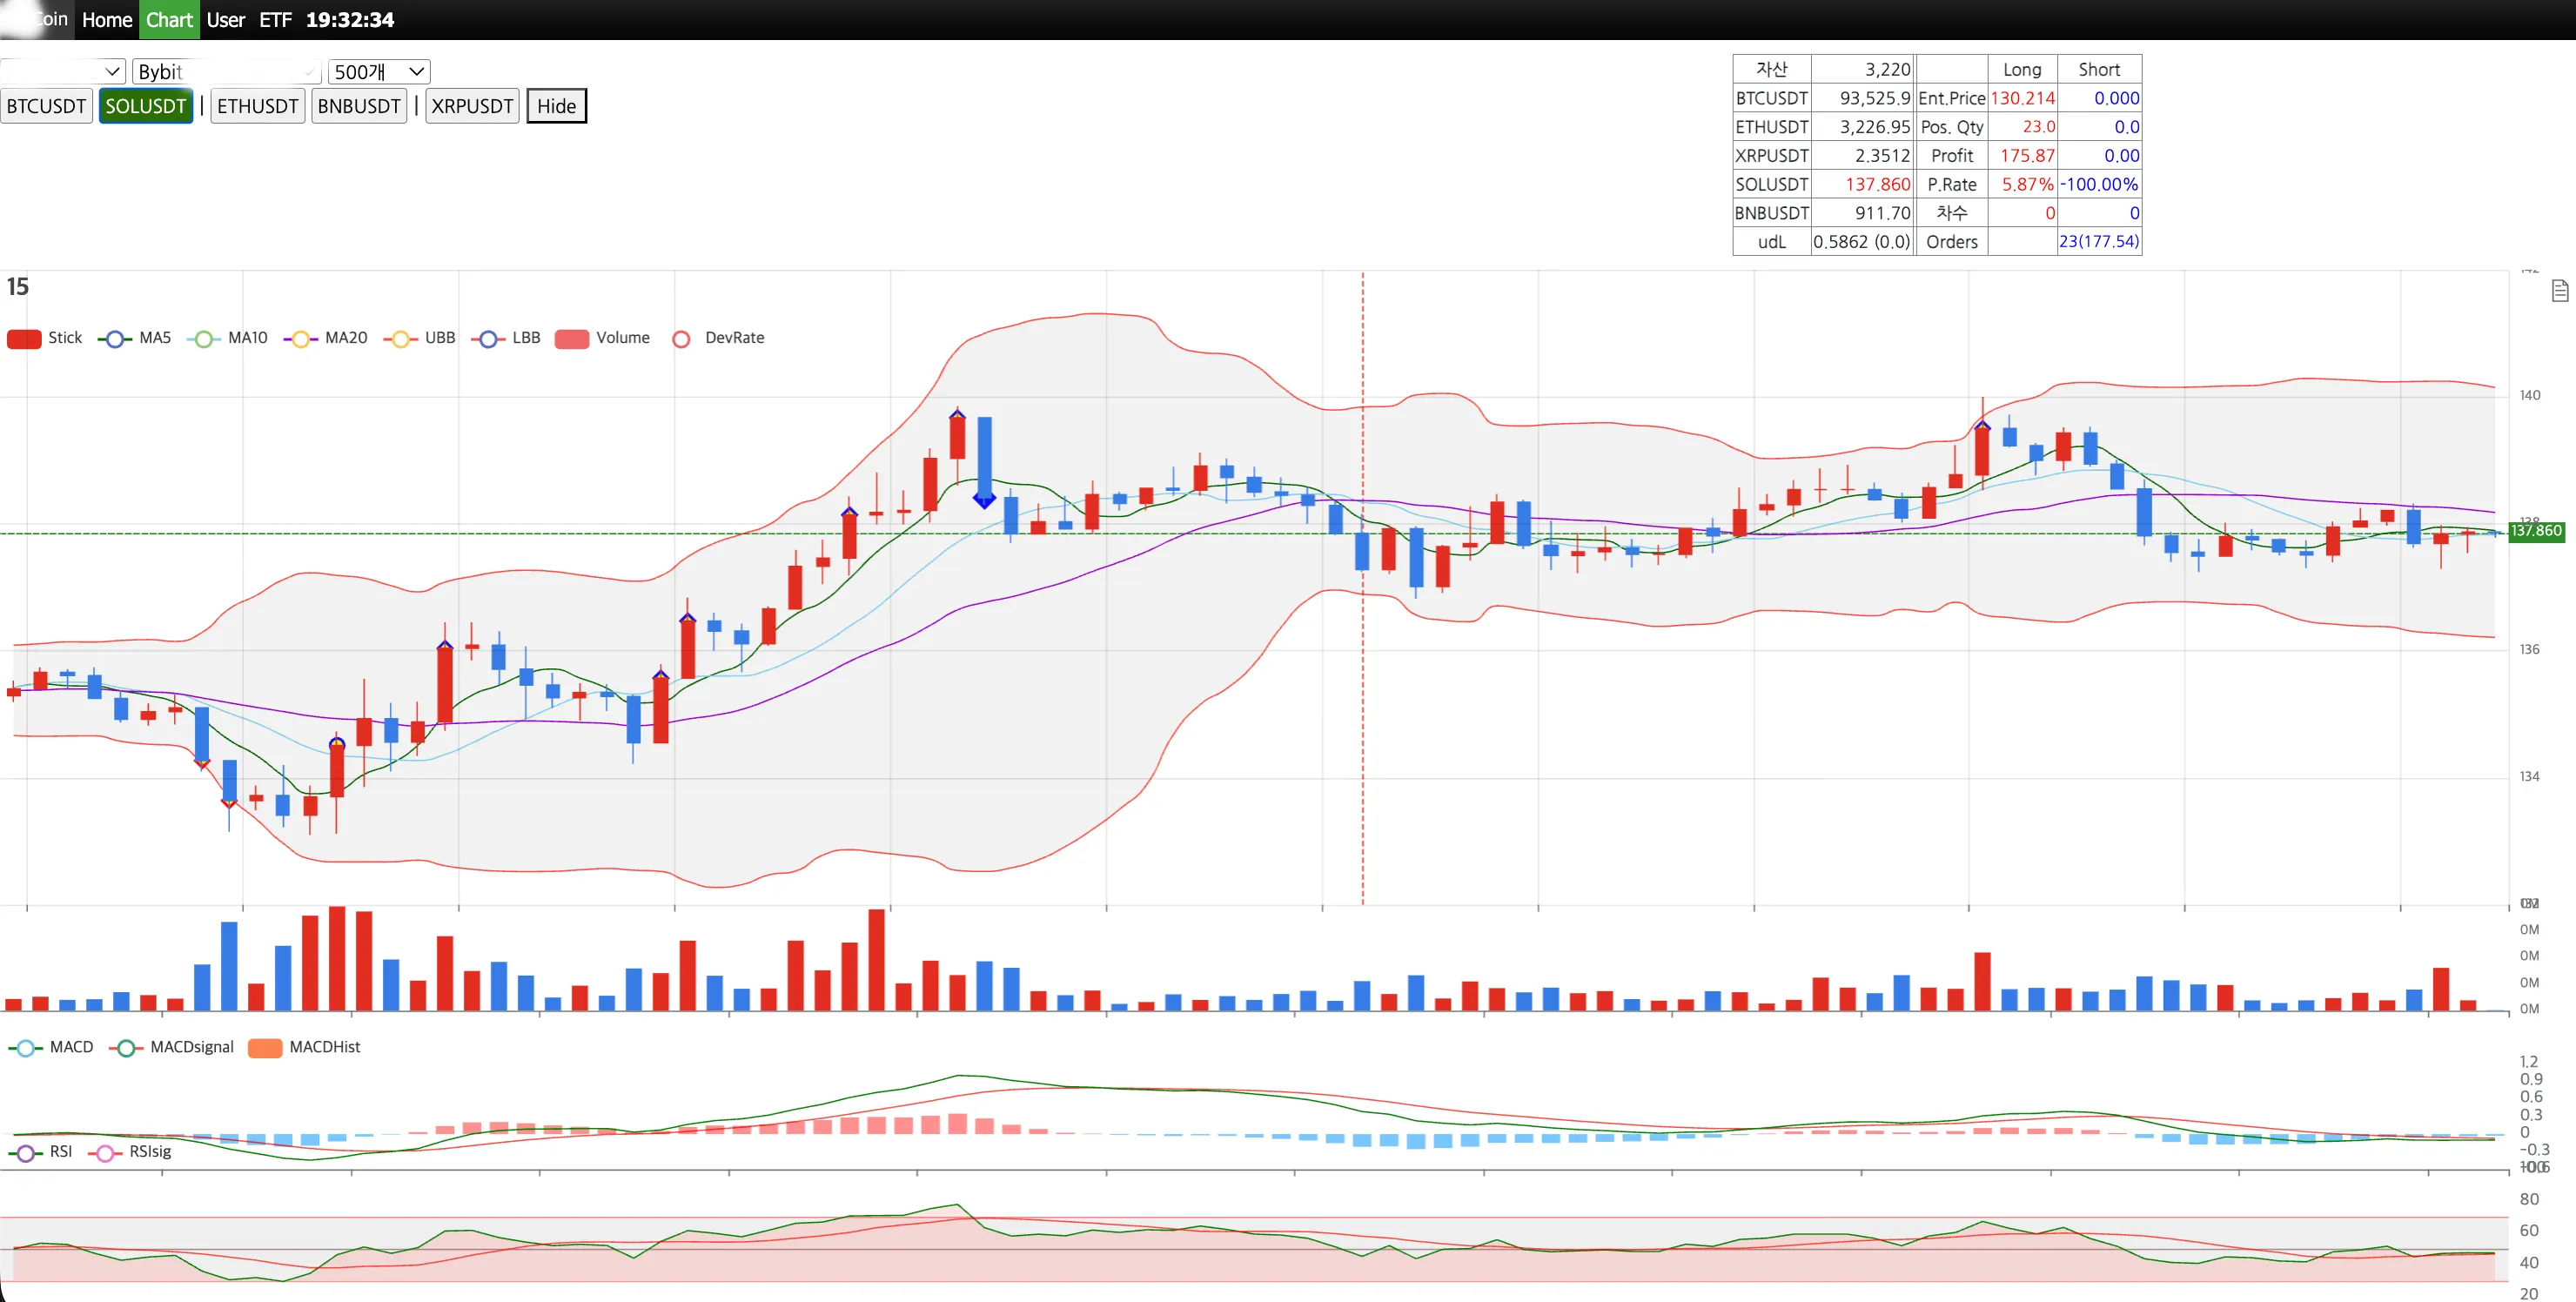Click the Short column header
The image size is (2576, 1302).
coord(2099,69)
